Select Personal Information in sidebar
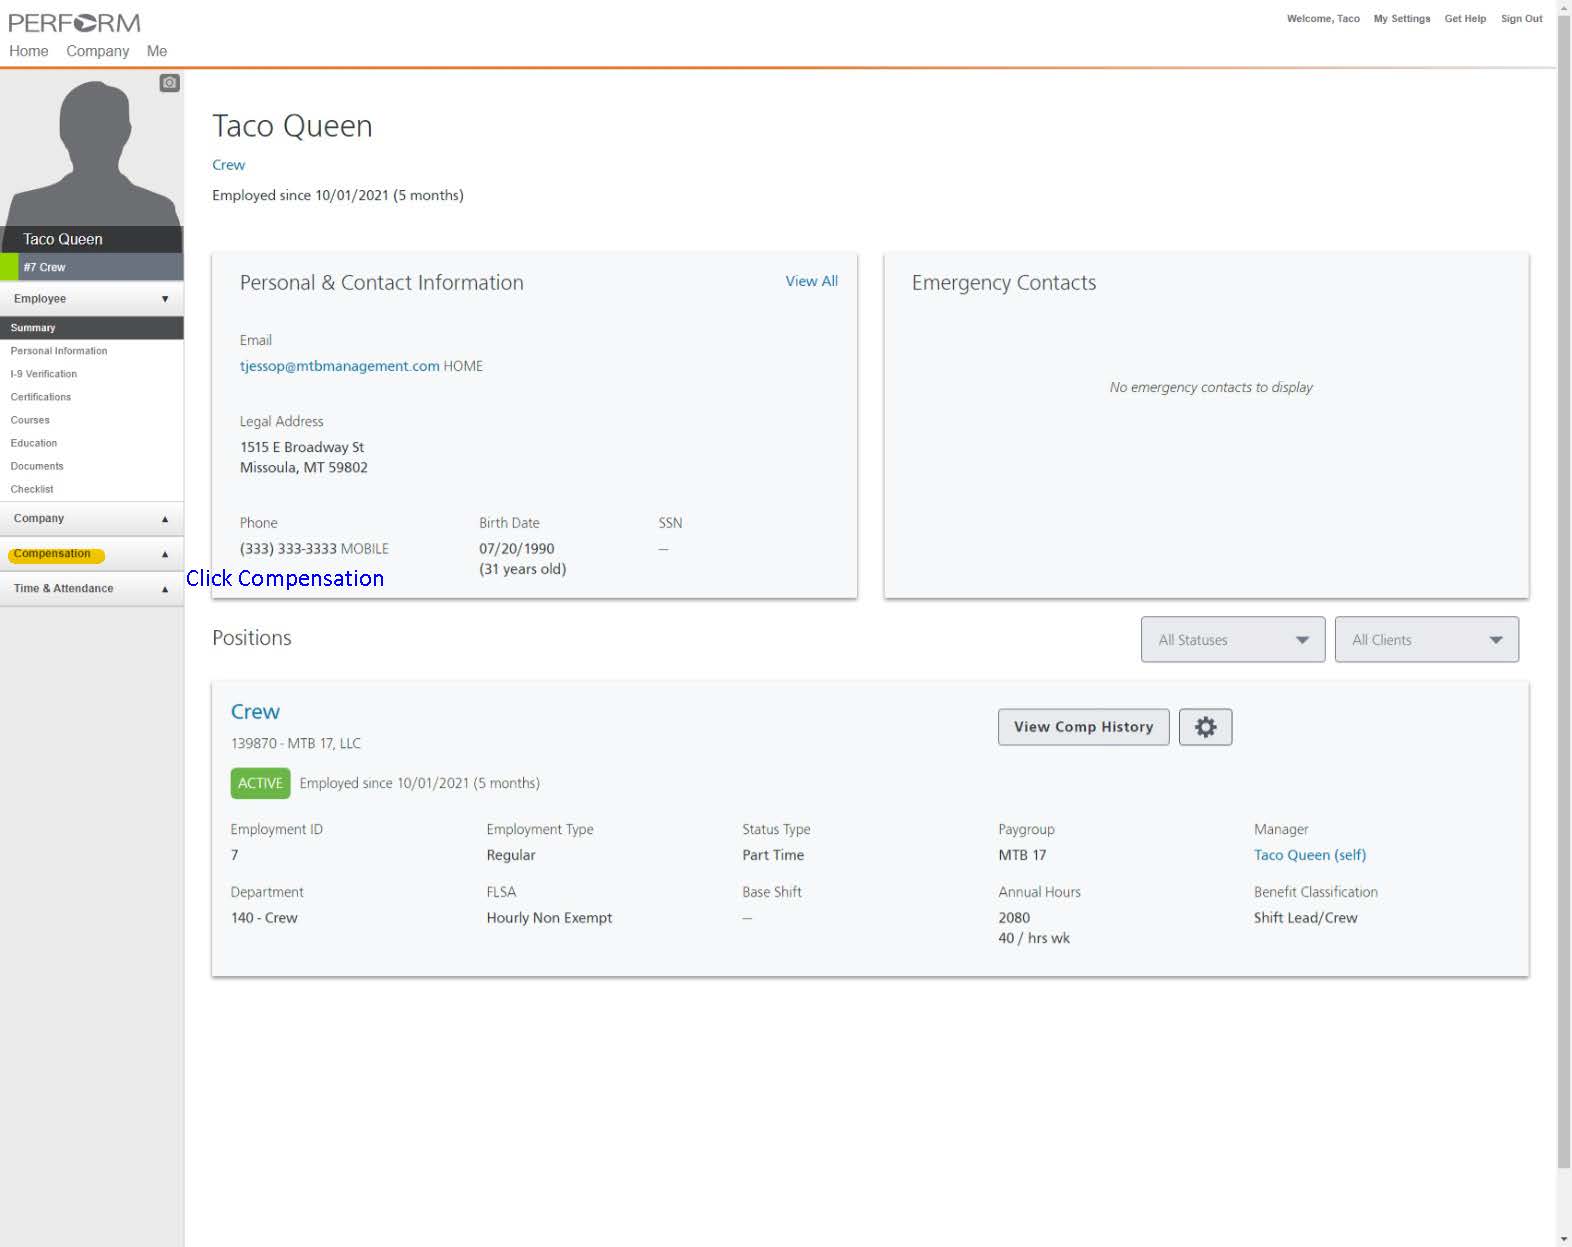 (x=59, y=351)
